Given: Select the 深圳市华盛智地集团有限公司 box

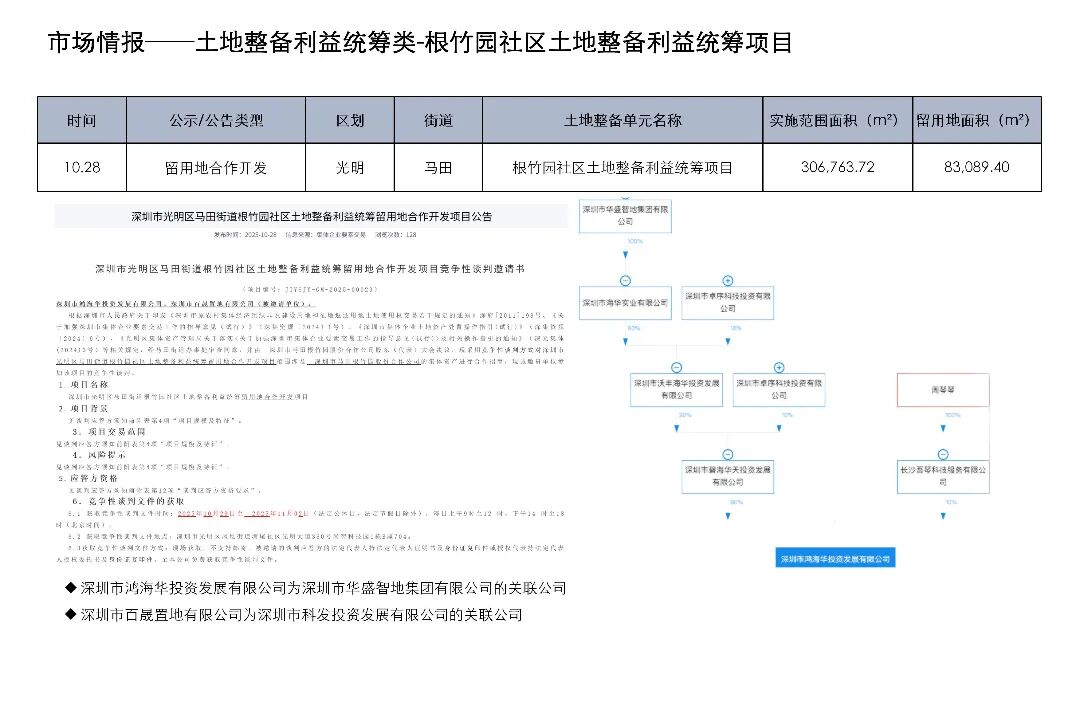Looking at the screenshot, I should pyautogui.click(x=625, y=217).
